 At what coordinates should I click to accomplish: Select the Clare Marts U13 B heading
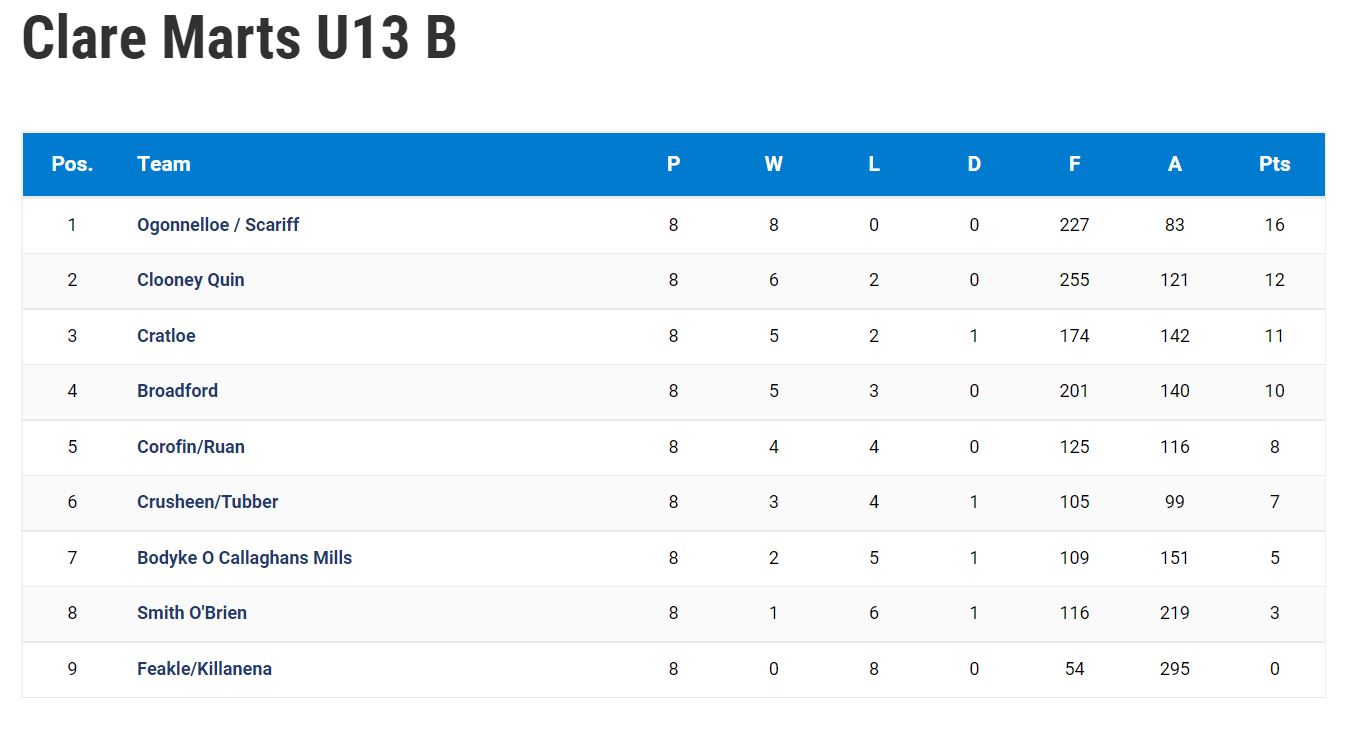click(x=240, y=38)
